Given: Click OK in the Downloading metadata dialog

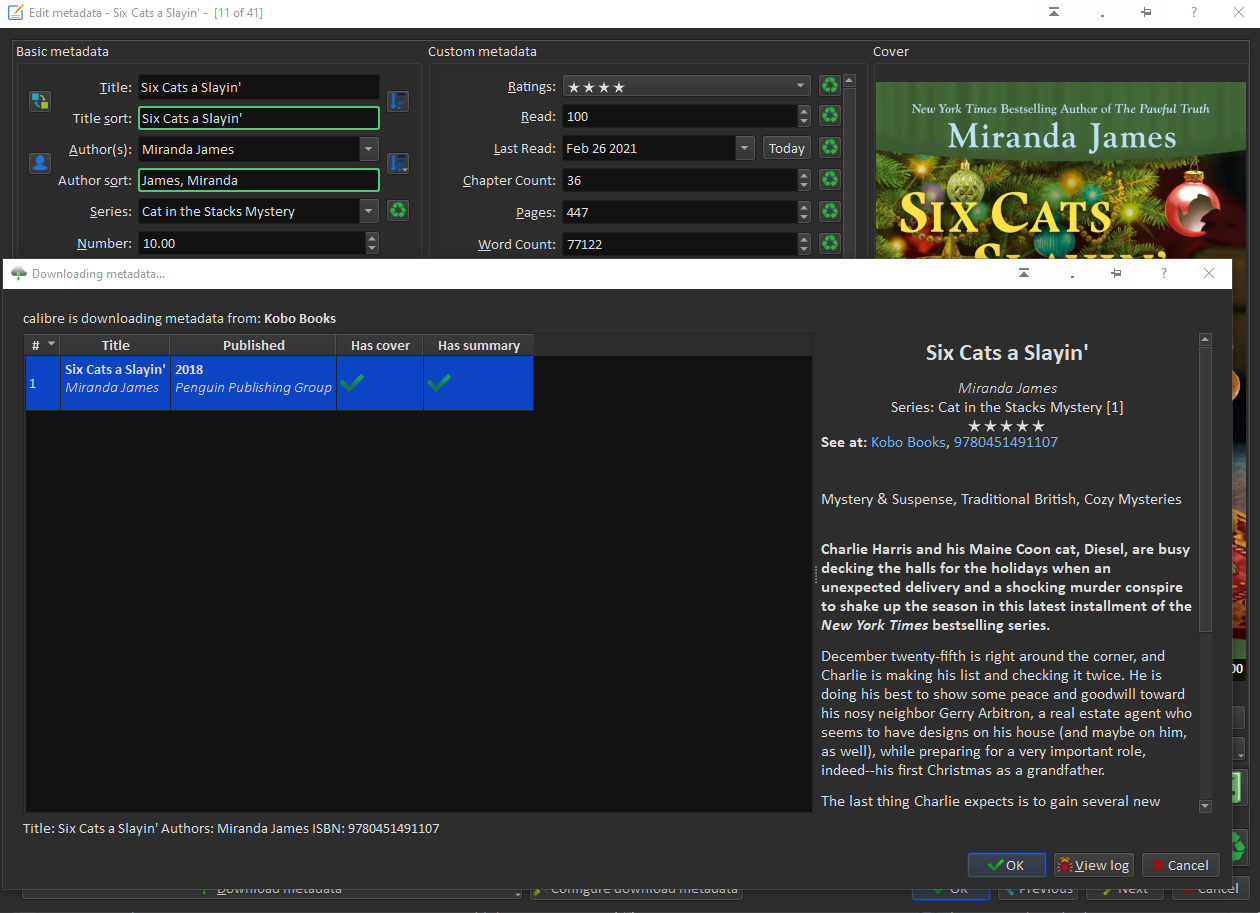Looking at the screenshot, I should (x=1007, y=865).
